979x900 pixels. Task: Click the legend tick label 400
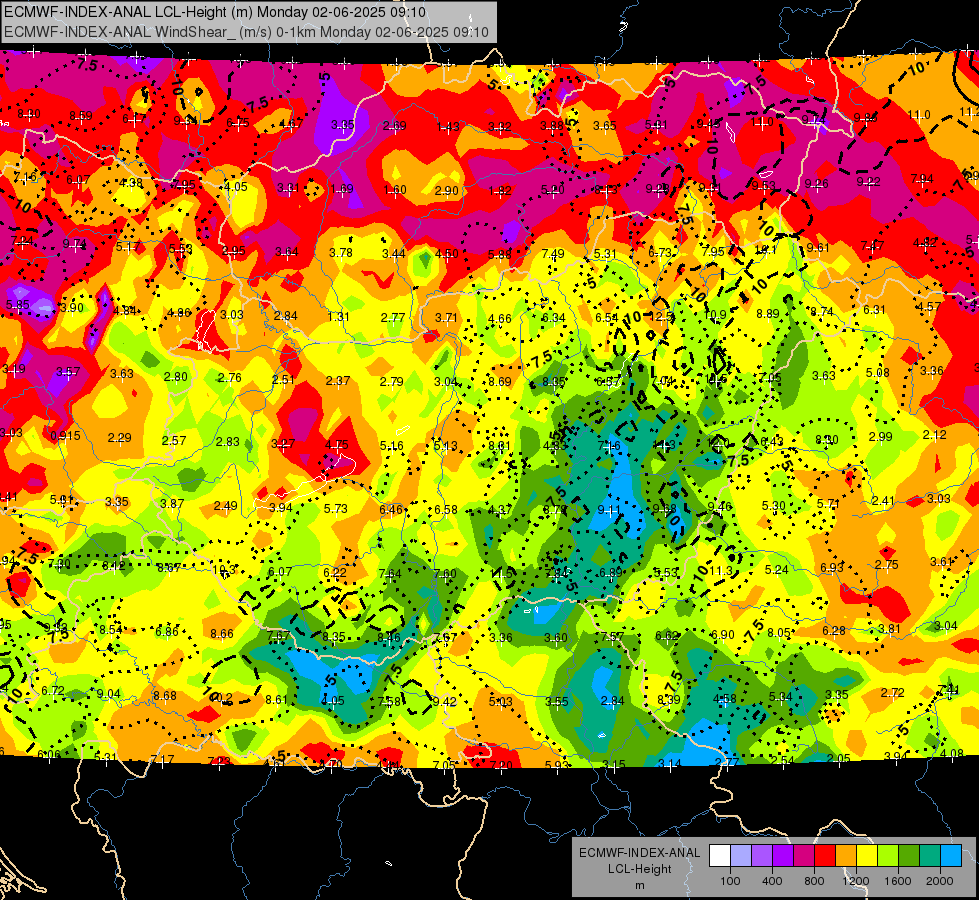[772, 881]
